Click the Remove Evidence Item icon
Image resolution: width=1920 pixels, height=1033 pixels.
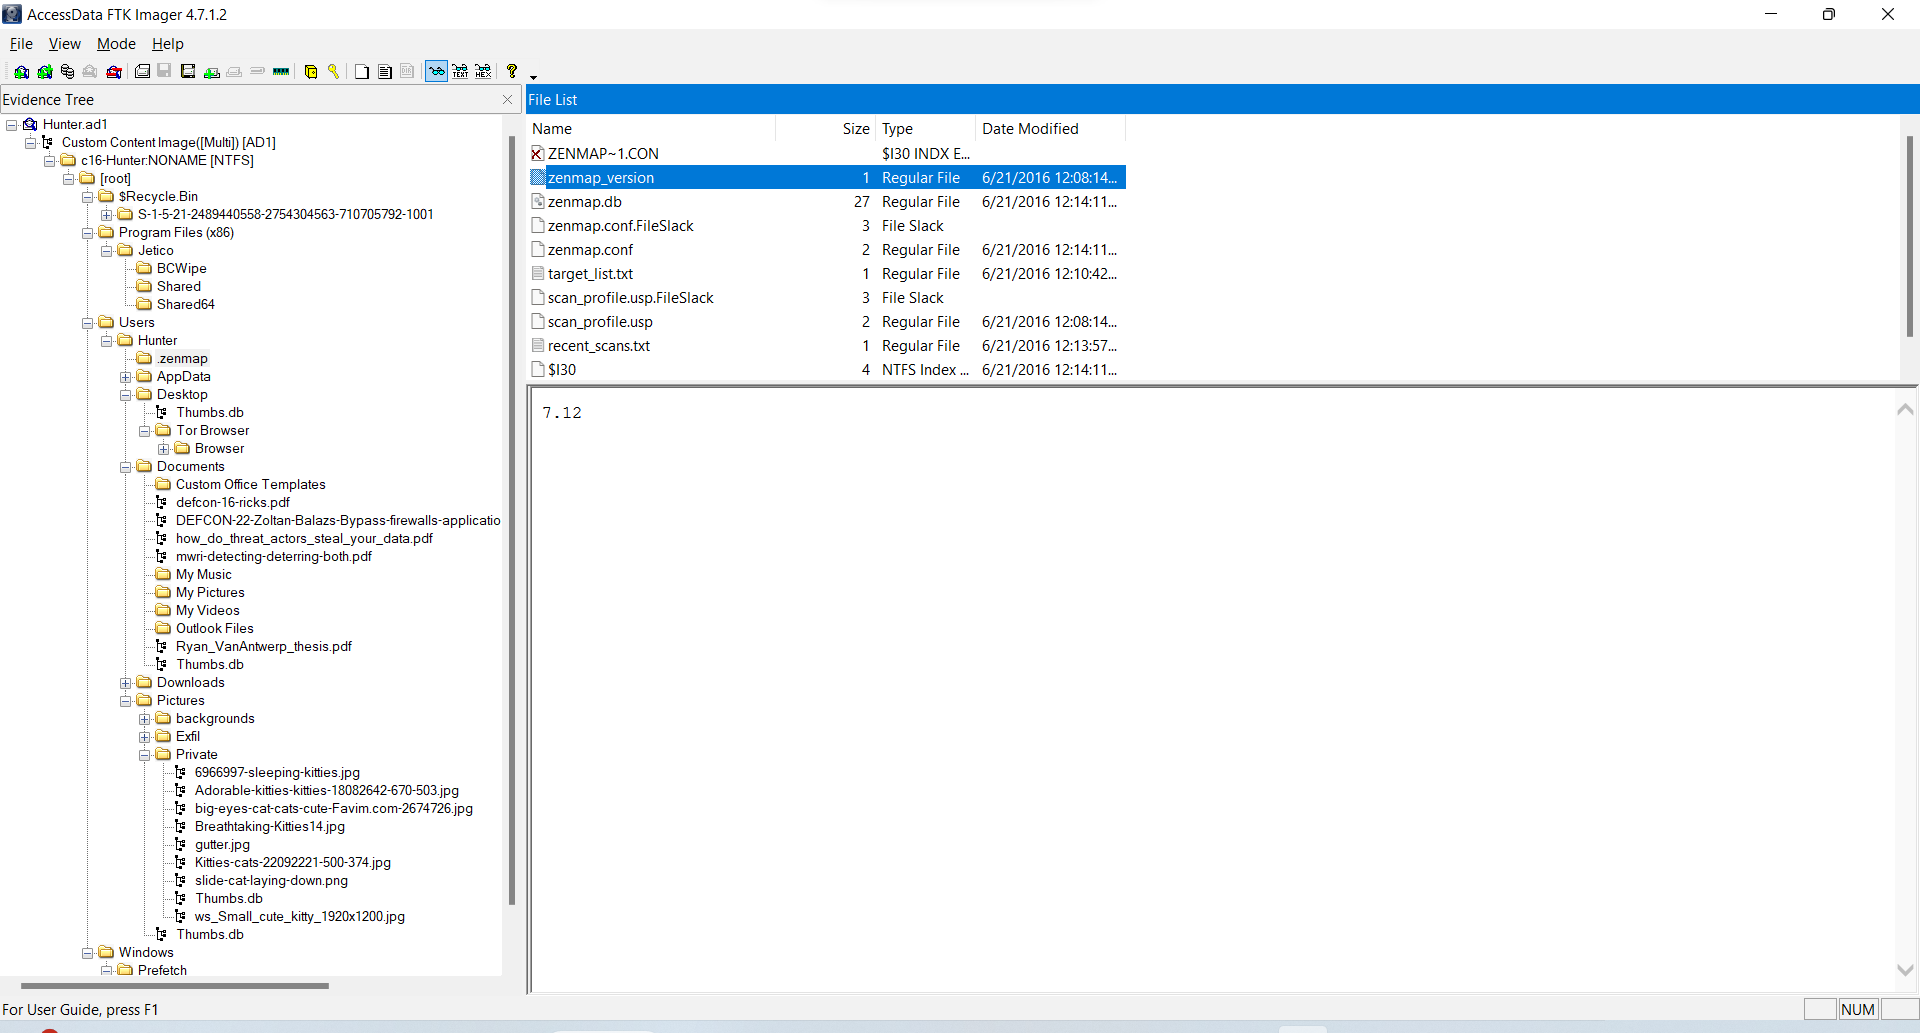click(x=90, y=71)
